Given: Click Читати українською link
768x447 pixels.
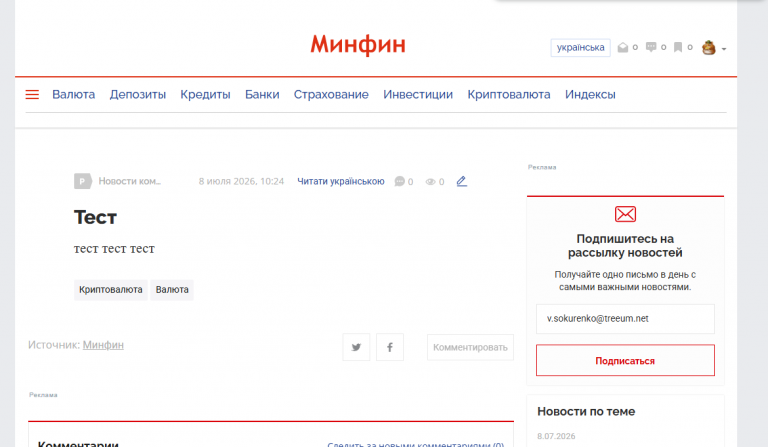Looking at the screenshot, I should coord(341,181).
